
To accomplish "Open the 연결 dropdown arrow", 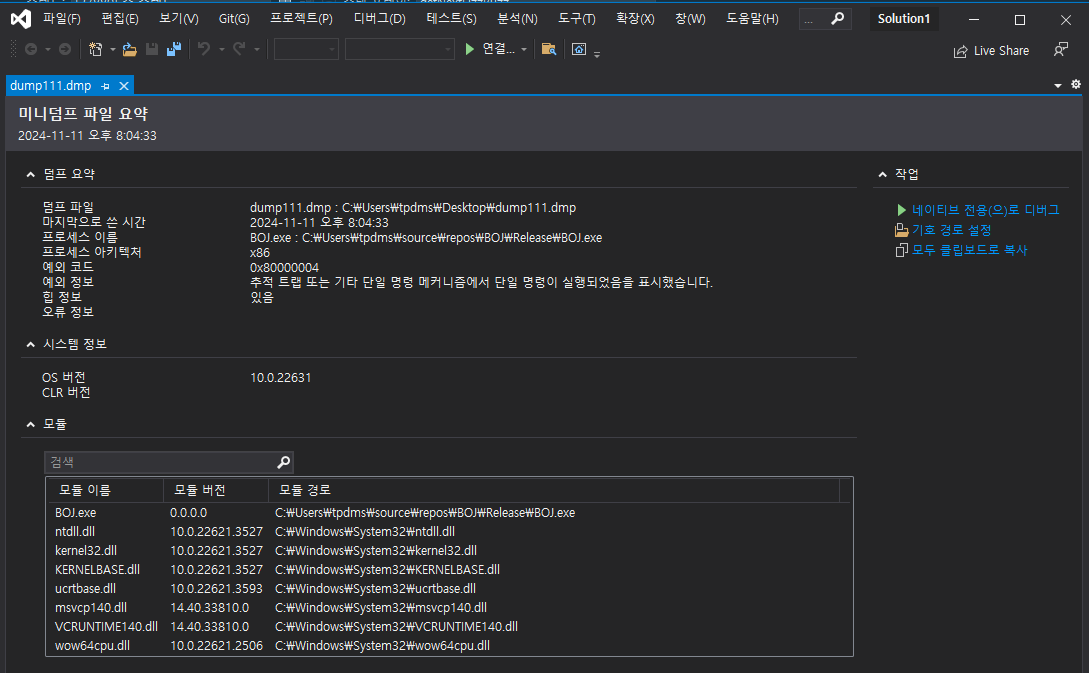I will pyautogui.click(x=524, y=49).
